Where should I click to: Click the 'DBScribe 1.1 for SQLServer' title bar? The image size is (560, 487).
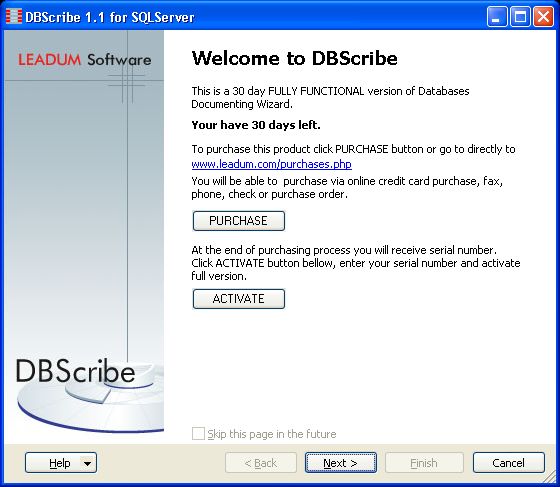tap(110, 17)
